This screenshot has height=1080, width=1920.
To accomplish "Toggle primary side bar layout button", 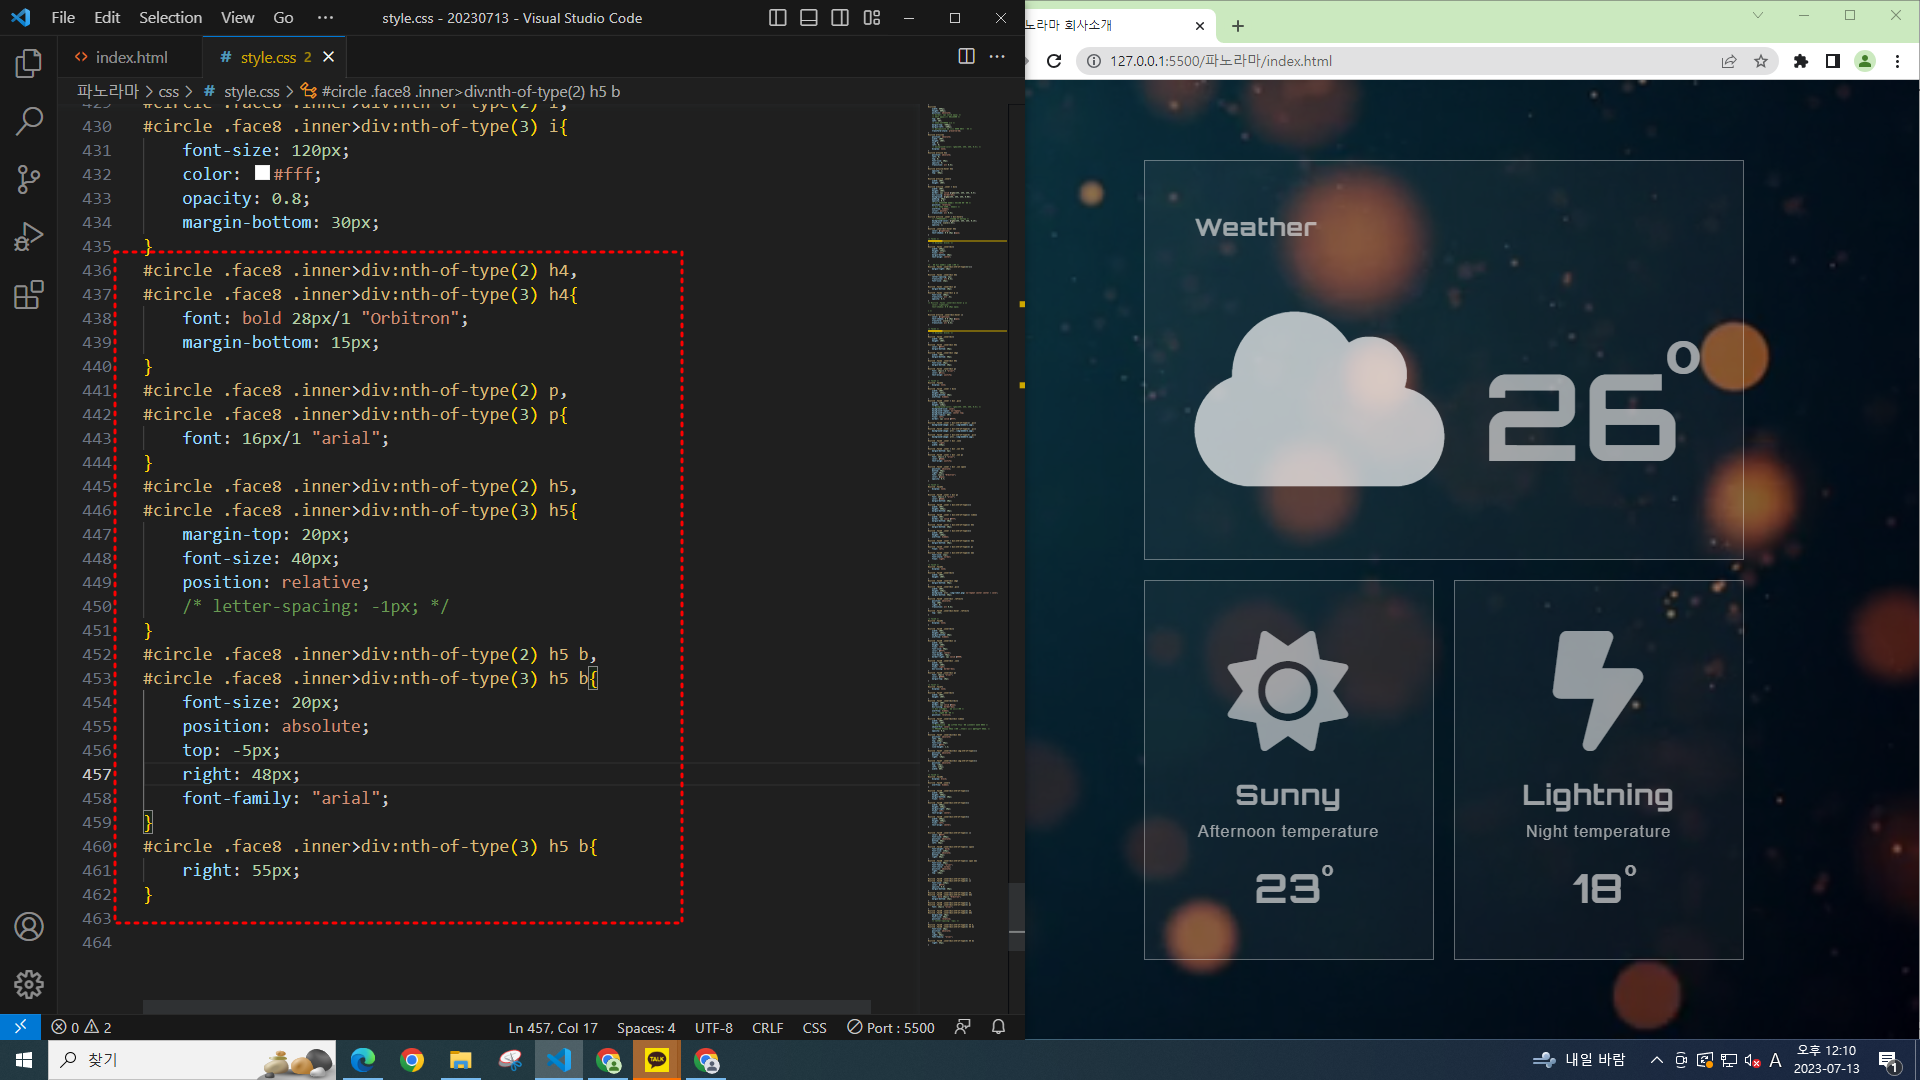I will 777,18.
